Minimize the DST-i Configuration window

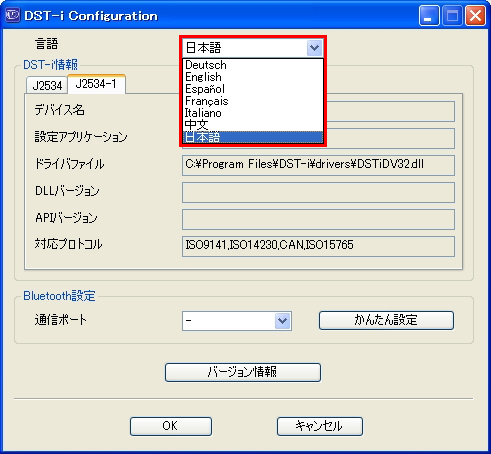coord(429,15)
